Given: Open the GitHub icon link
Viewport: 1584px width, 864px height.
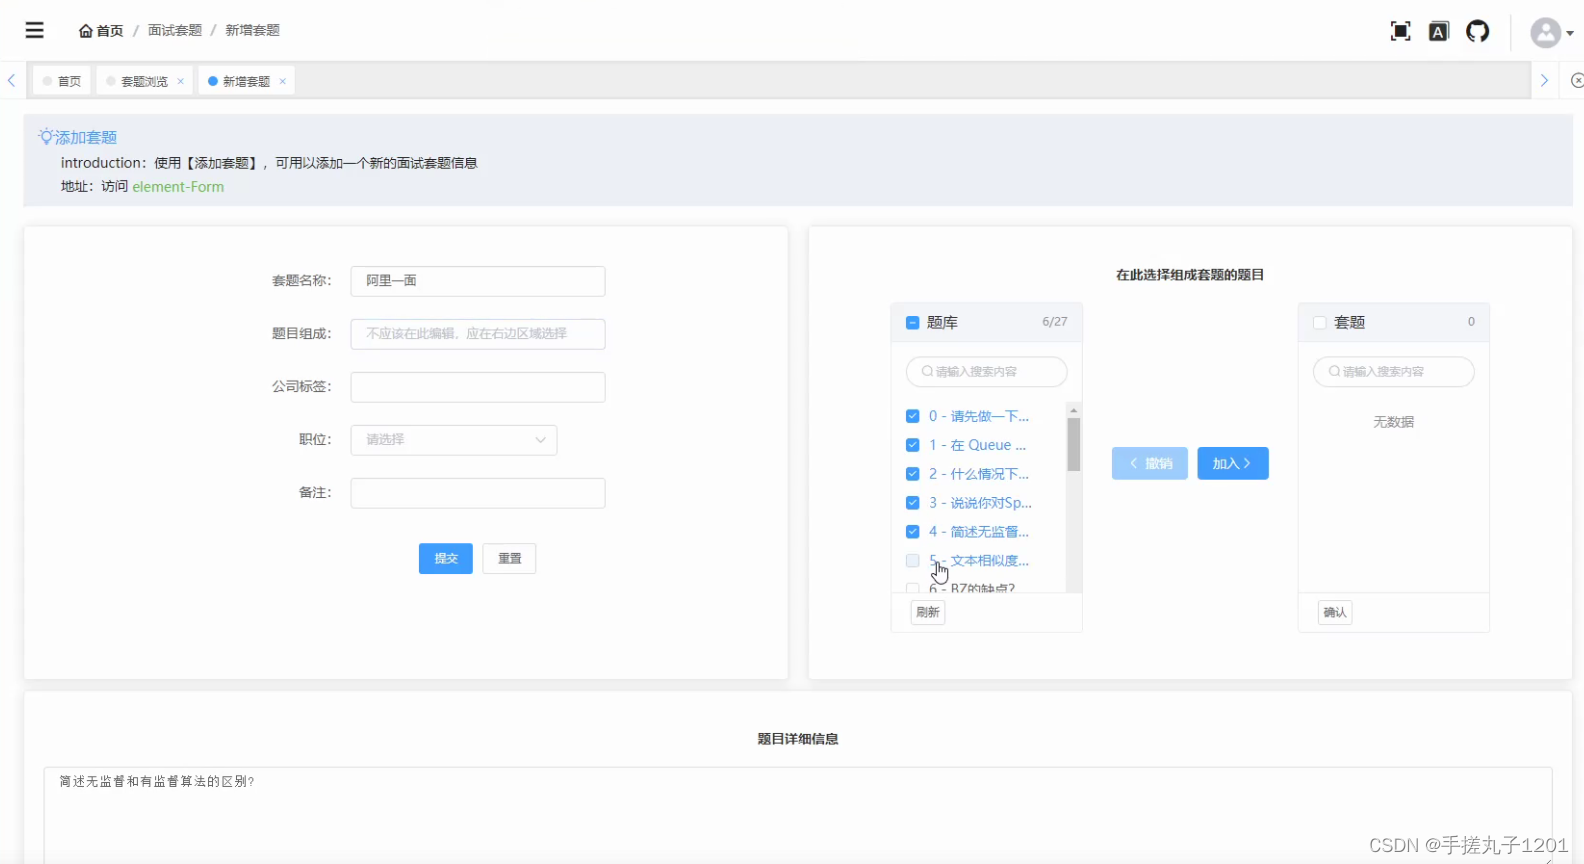Looking at the screenshot, I should pos(1478,31).
